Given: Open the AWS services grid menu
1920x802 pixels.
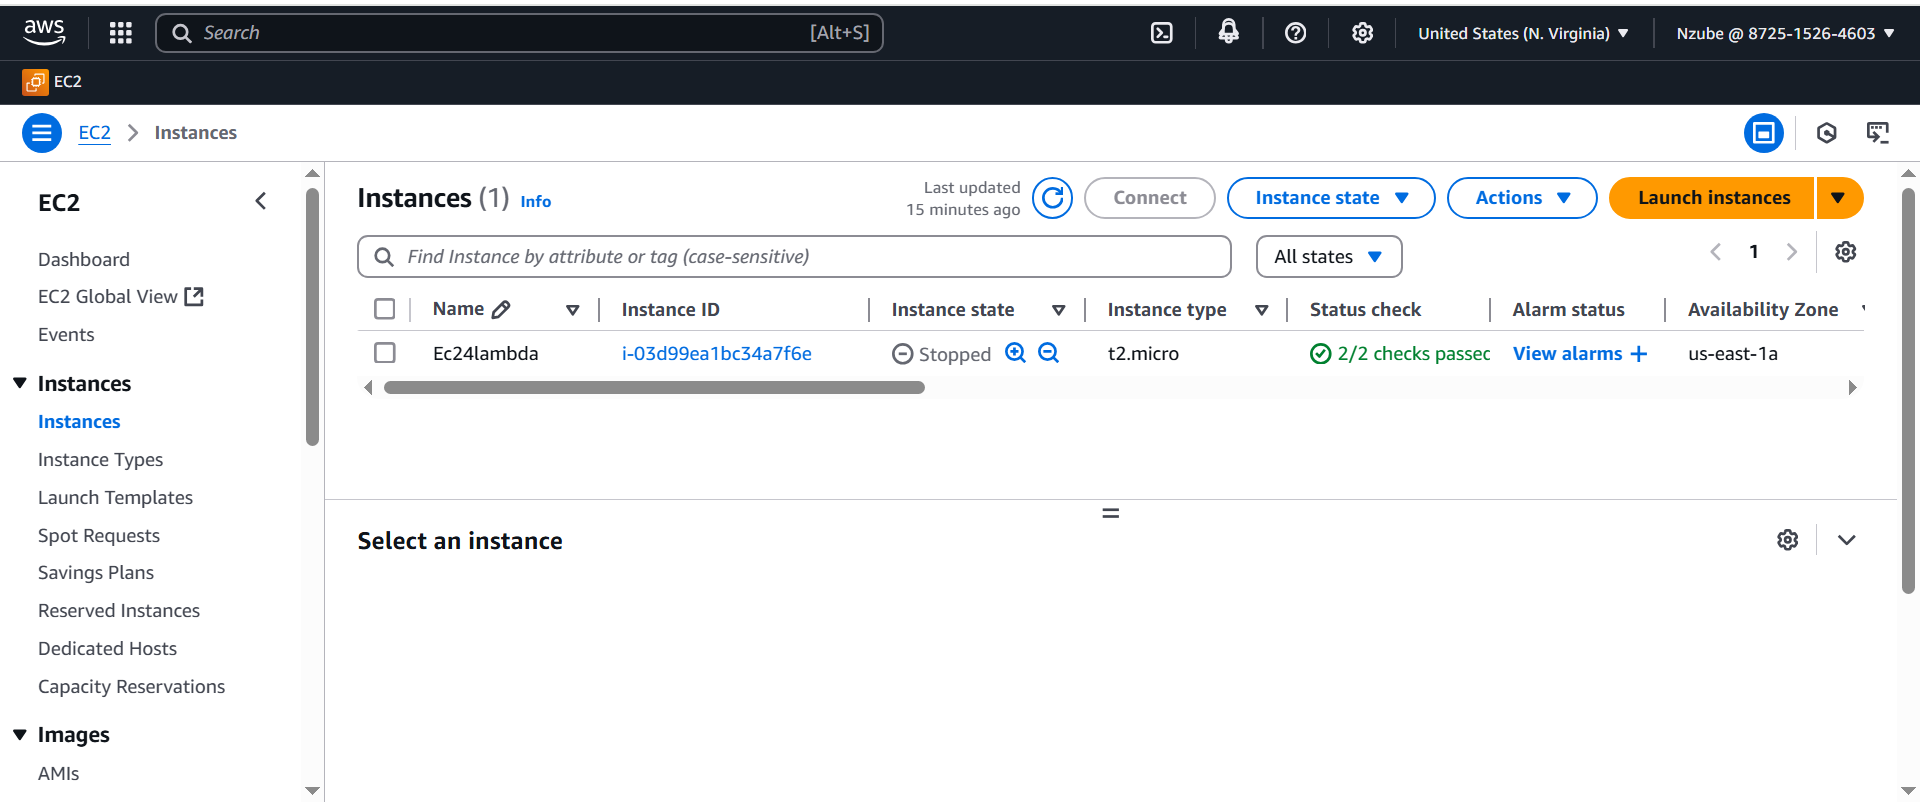Looking at the screenshot, I should tap(121, 33).
